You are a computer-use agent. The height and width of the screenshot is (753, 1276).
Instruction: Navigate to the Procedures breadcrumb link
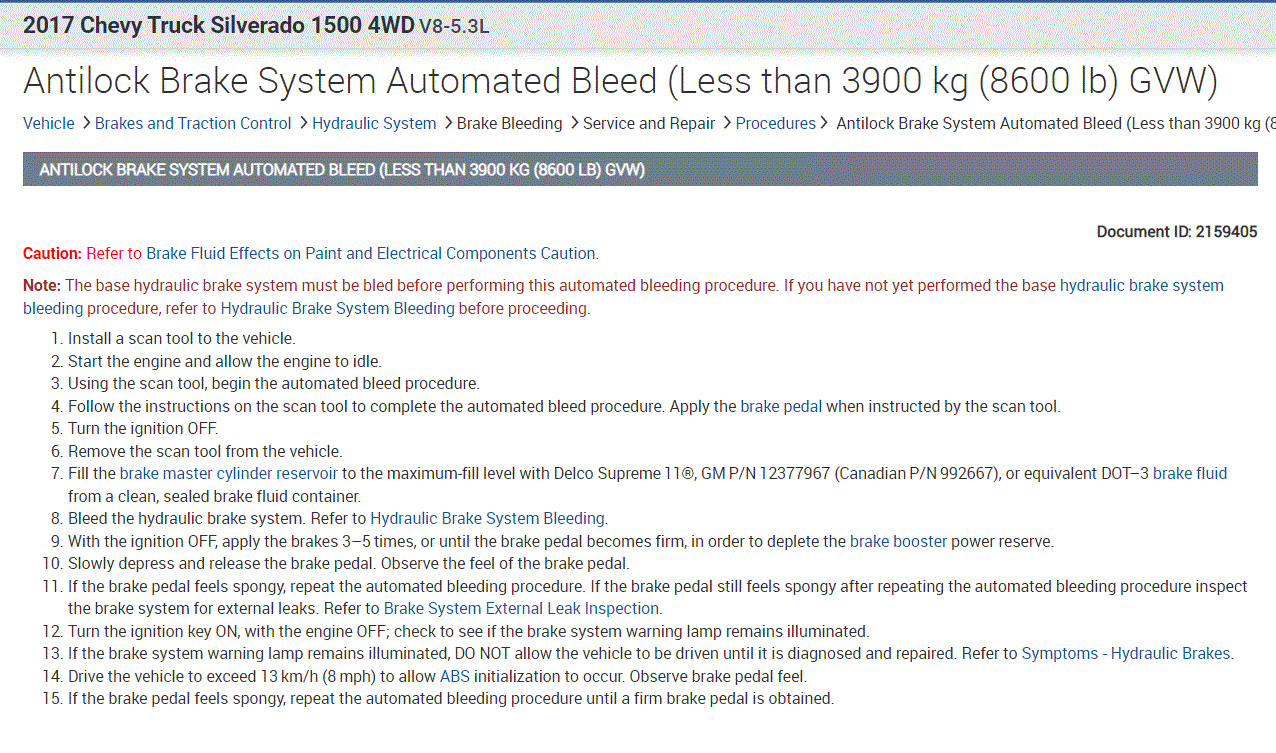coord(775,123)
